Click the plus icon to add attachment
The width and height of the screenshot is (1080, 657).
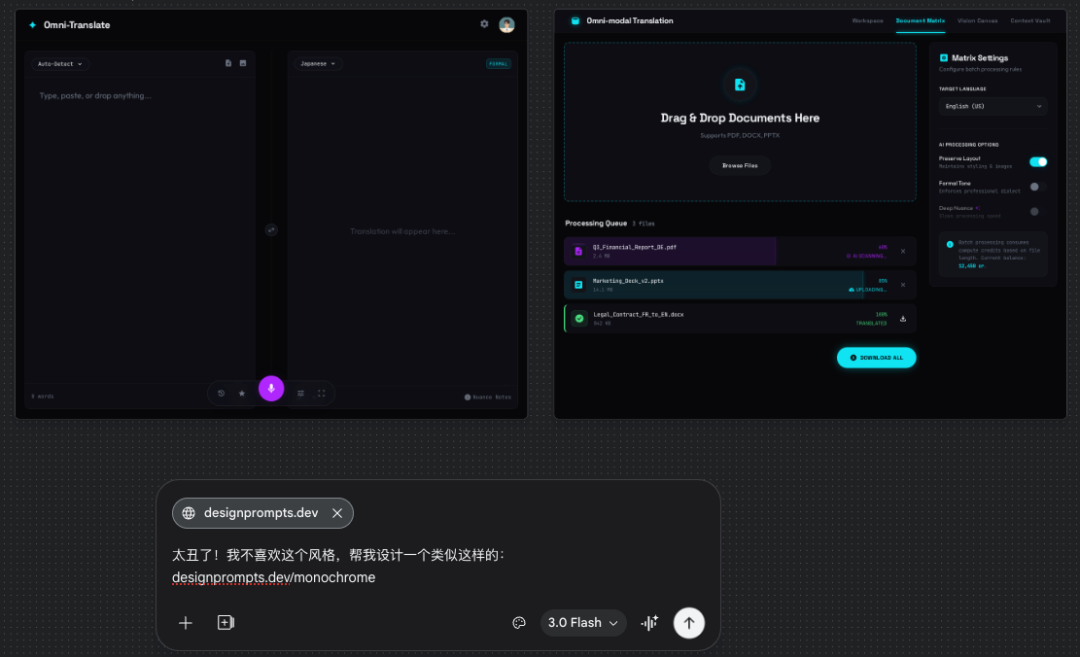[x=185, y=623]
